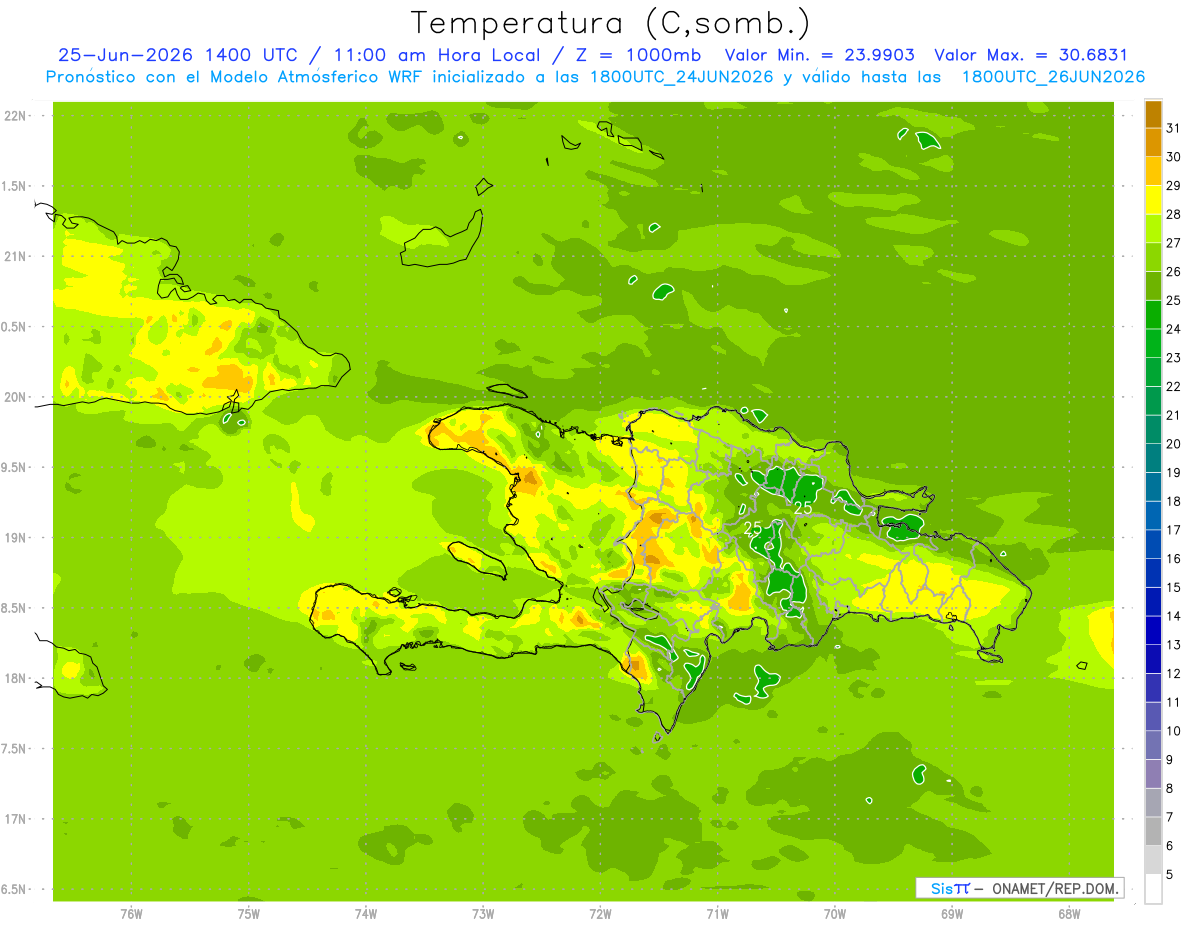Click the '7.5N' latitude axis label
1200x927 pixels.
tap(15, 748)
